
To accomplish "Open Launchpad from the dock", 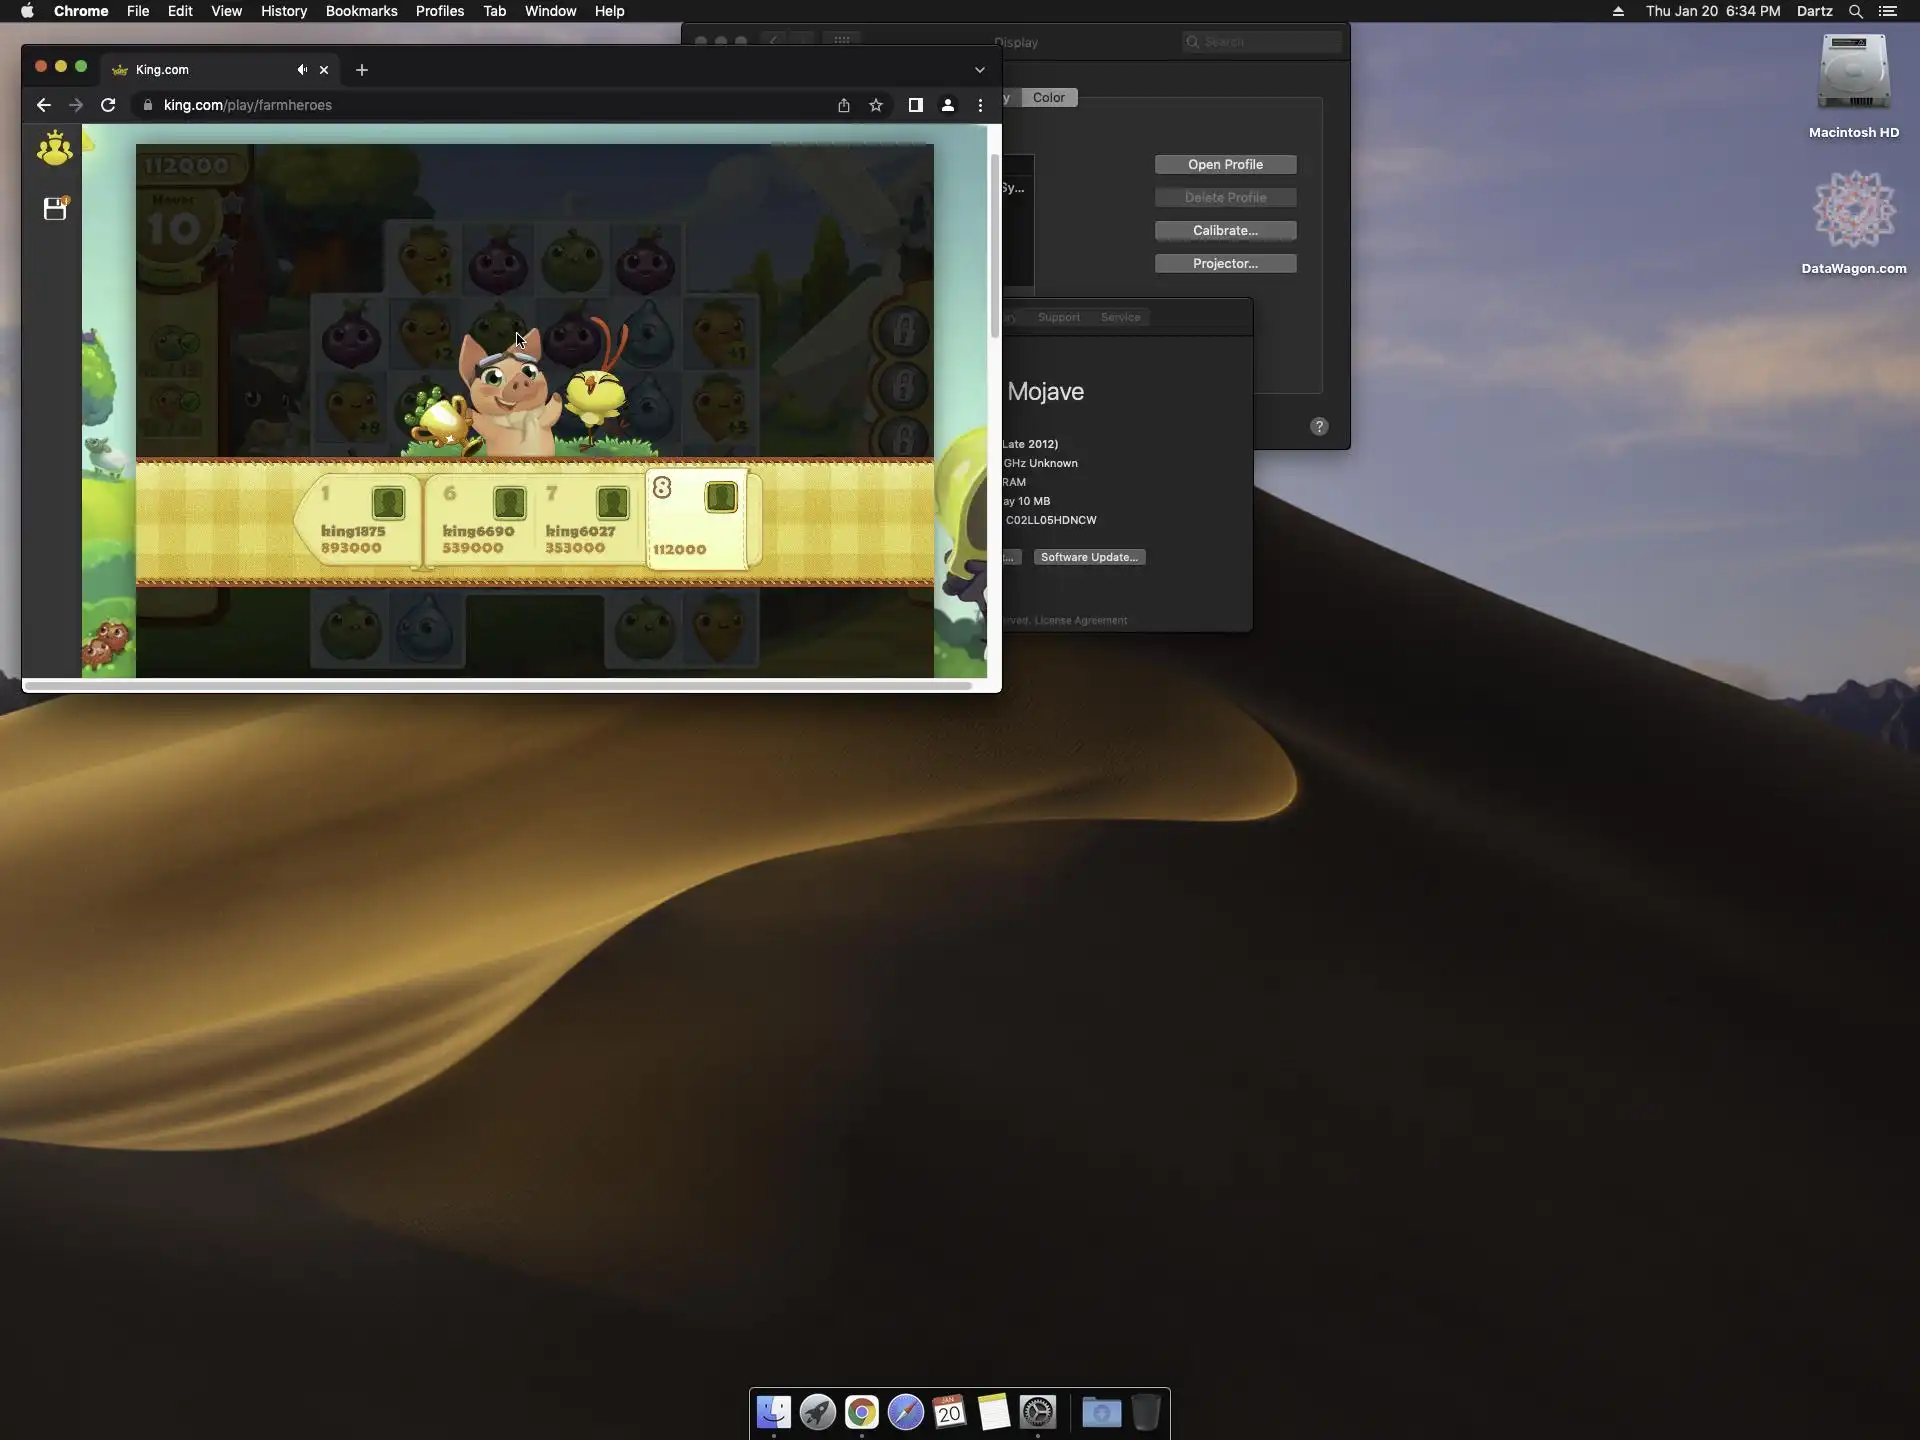I will point(817,1412).
